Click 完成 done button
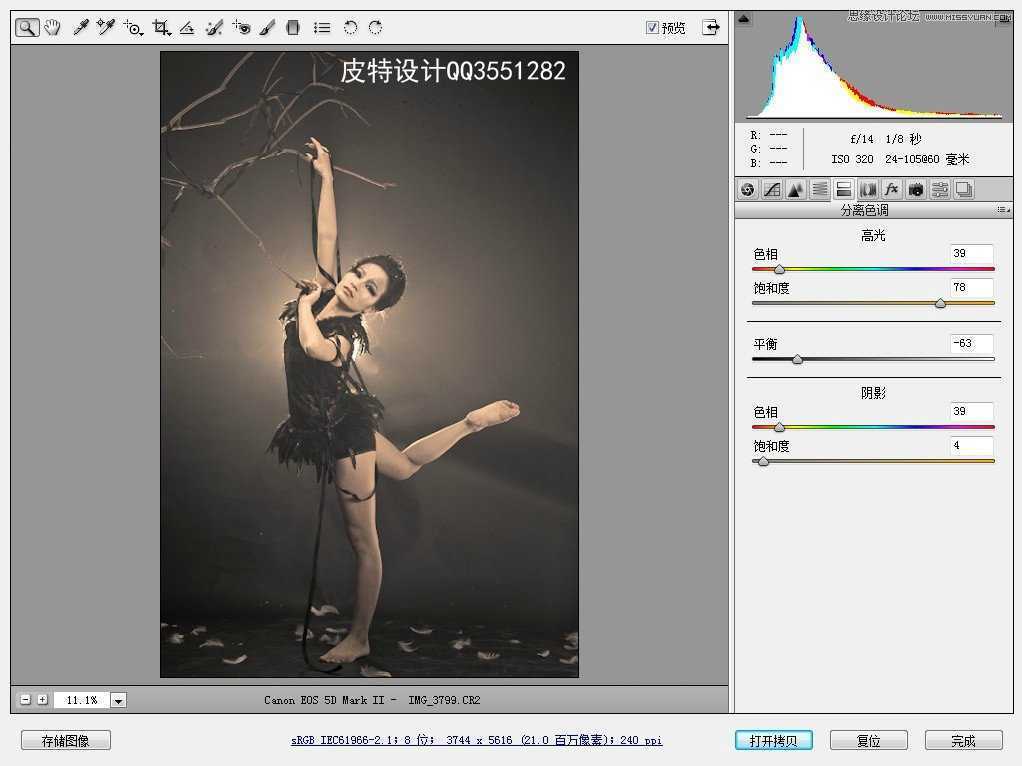 963,741
